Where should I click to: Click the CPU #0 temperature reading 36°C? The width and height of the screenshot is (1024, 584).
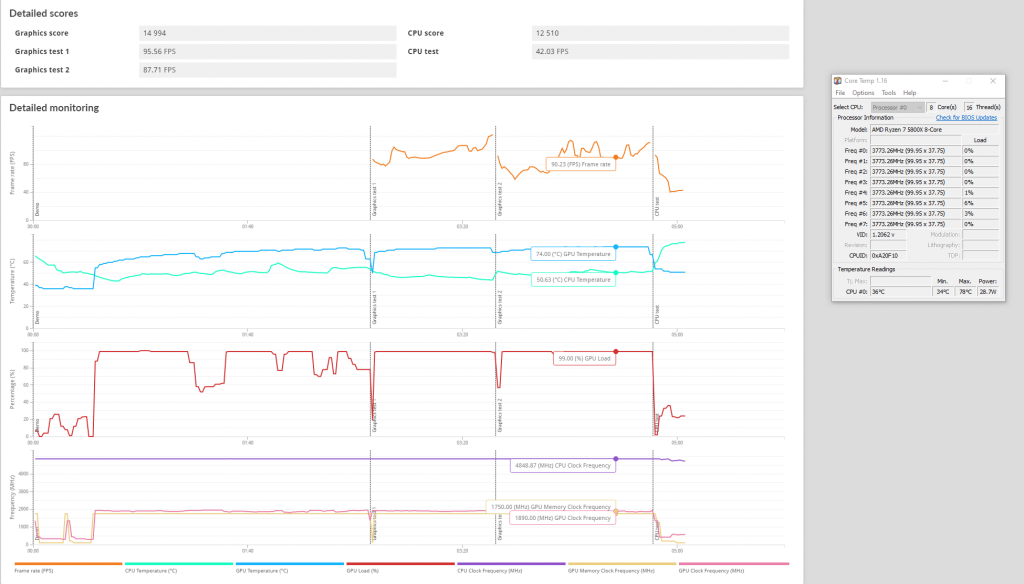[x=901, y=292]
